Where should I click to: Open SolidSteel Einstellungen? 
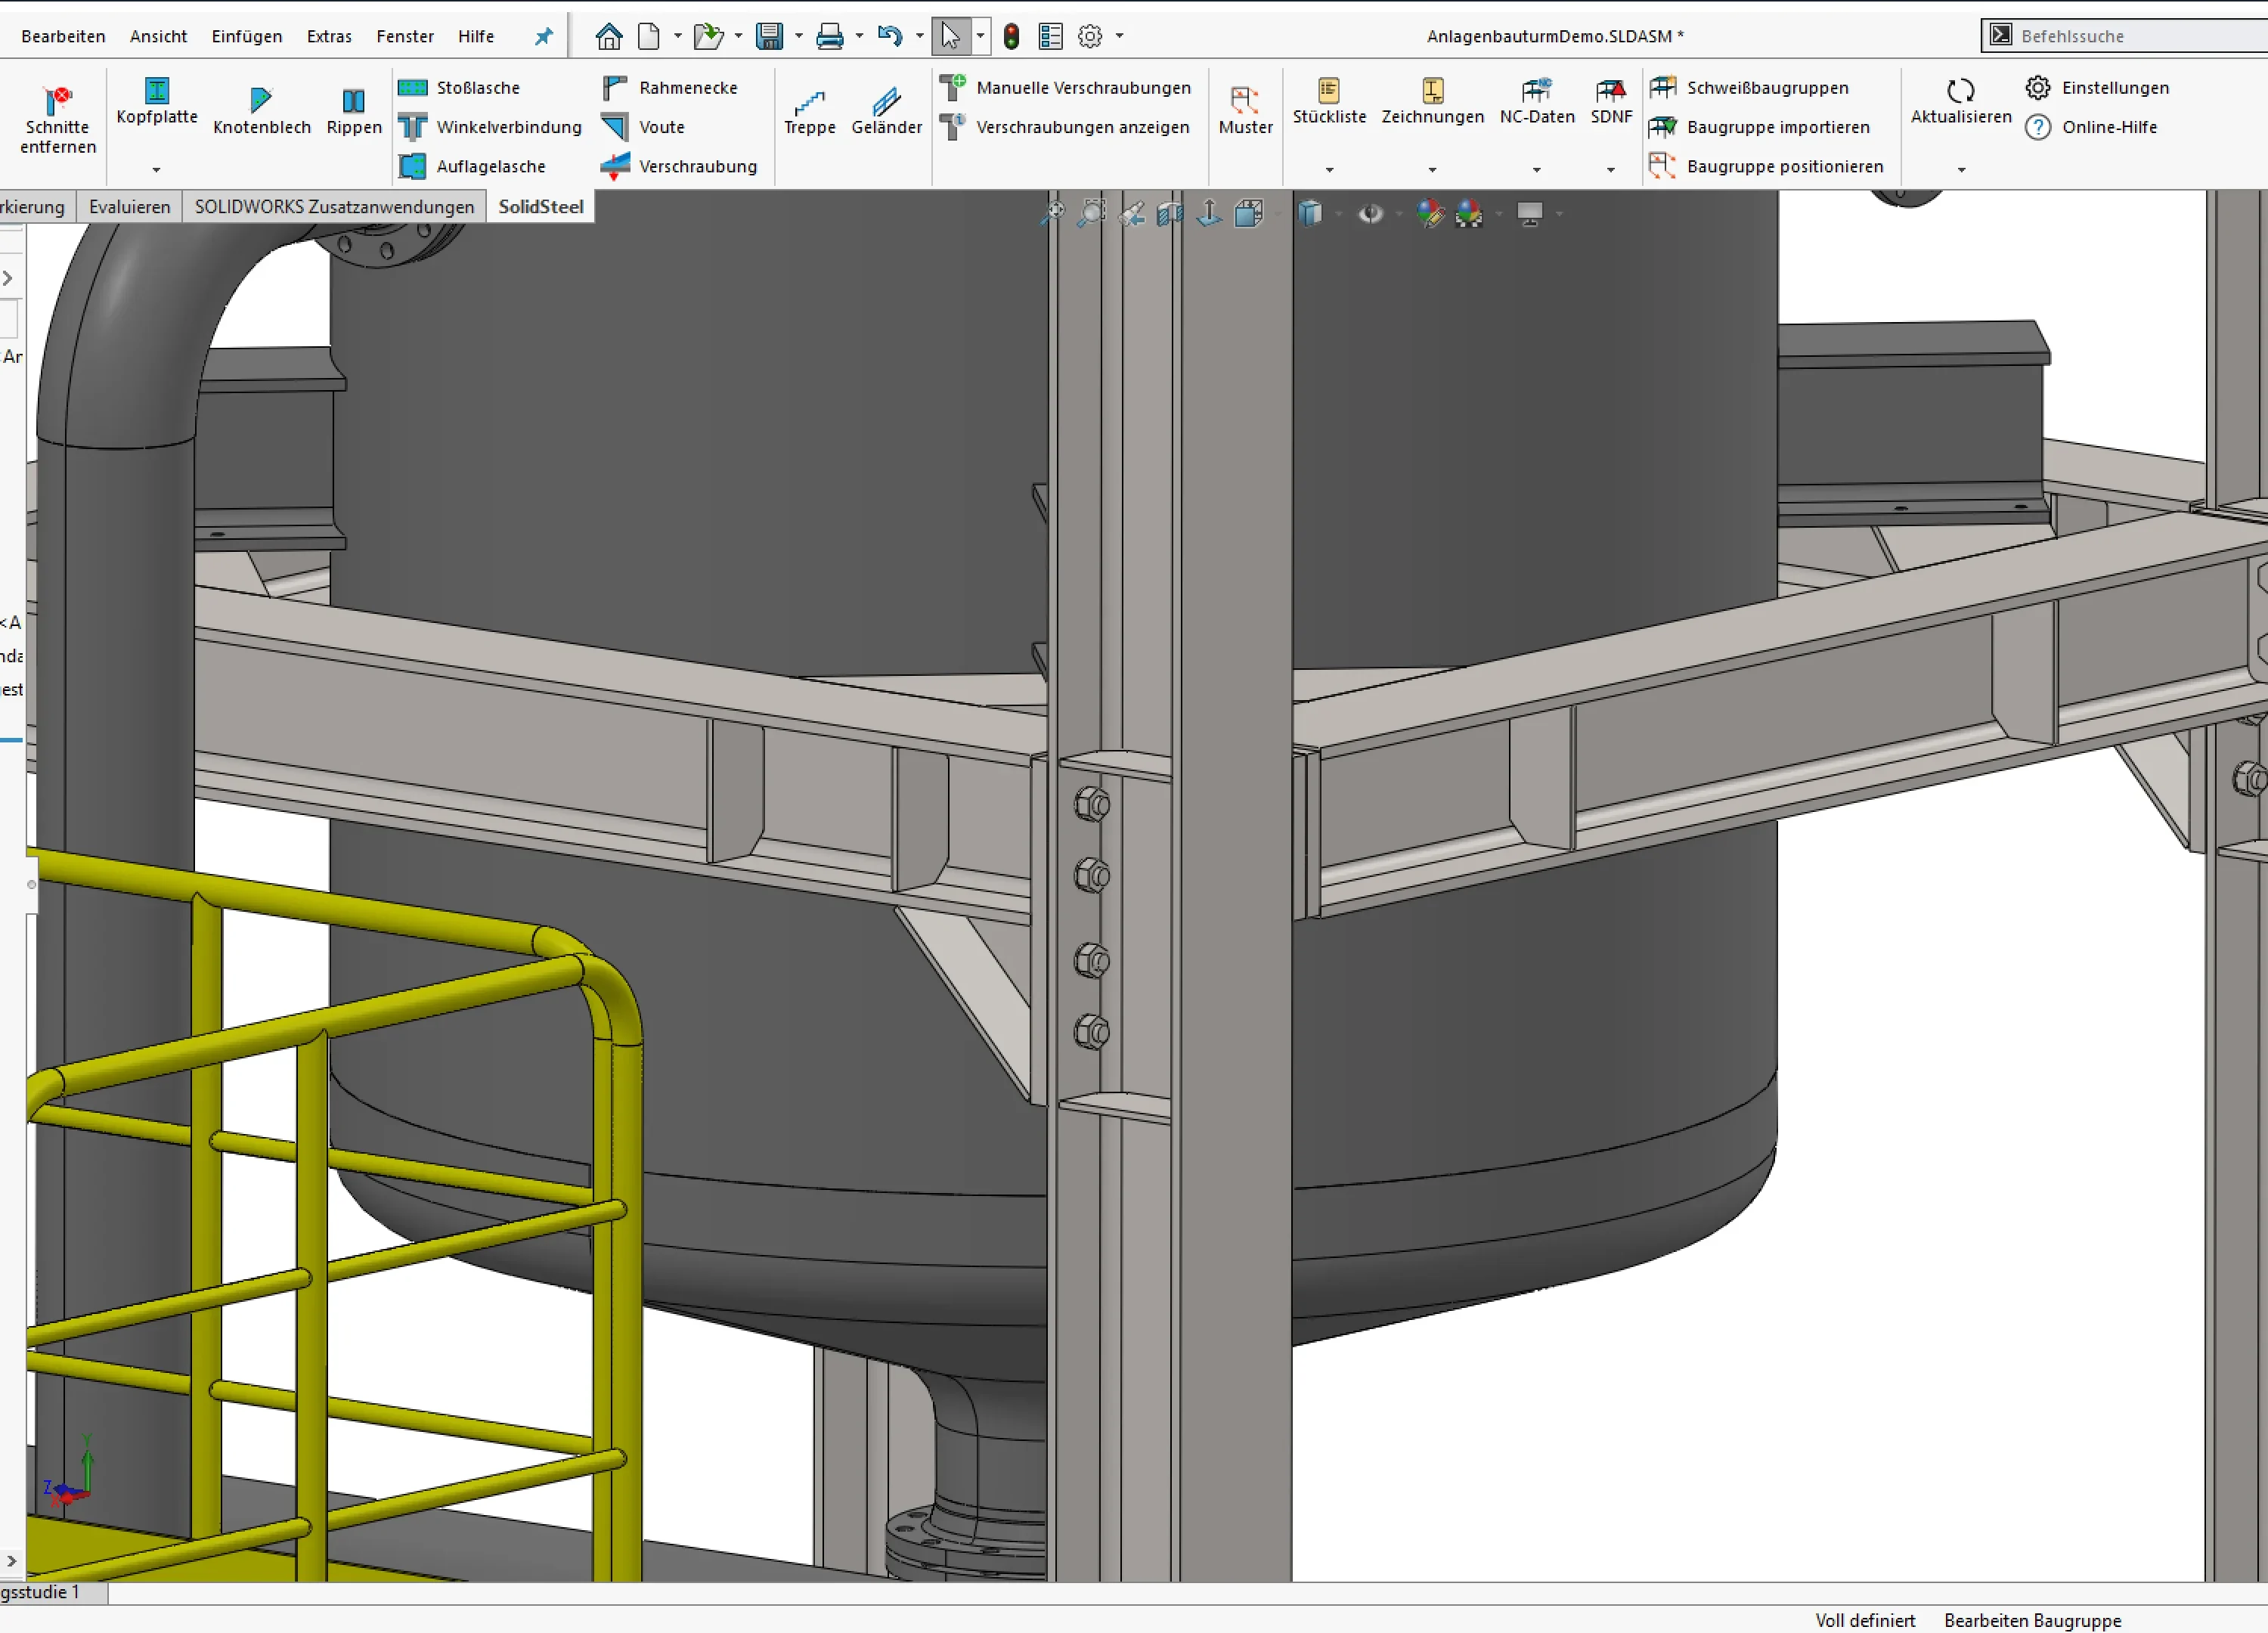pyautogui.click(x=2098, y=87)
